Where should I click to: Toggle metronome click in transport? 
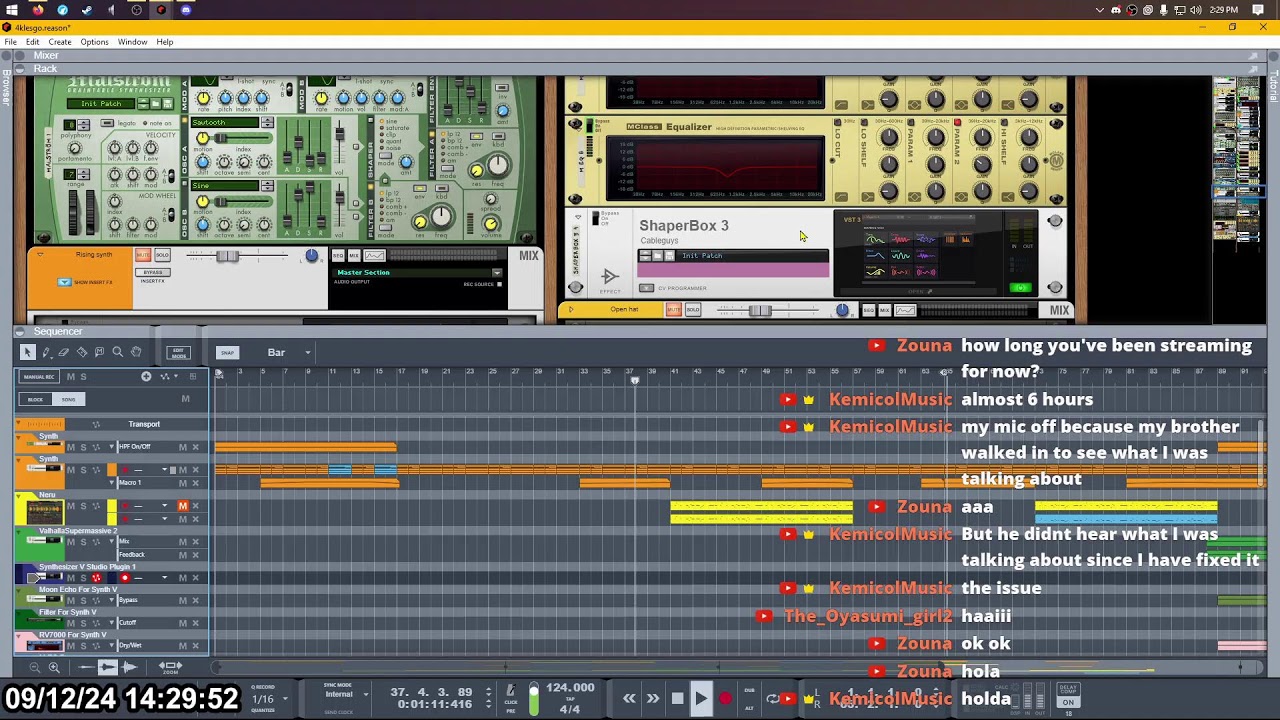(x=510, y=692)
